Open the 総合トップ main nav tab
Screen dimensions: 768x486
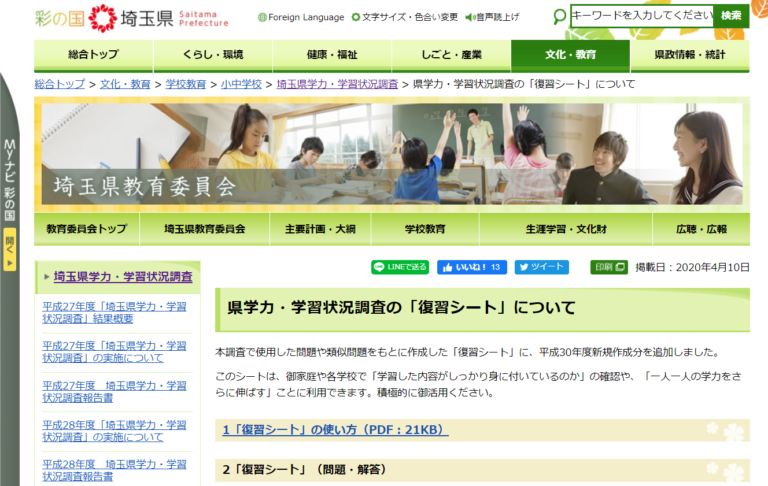coord(94,55)
